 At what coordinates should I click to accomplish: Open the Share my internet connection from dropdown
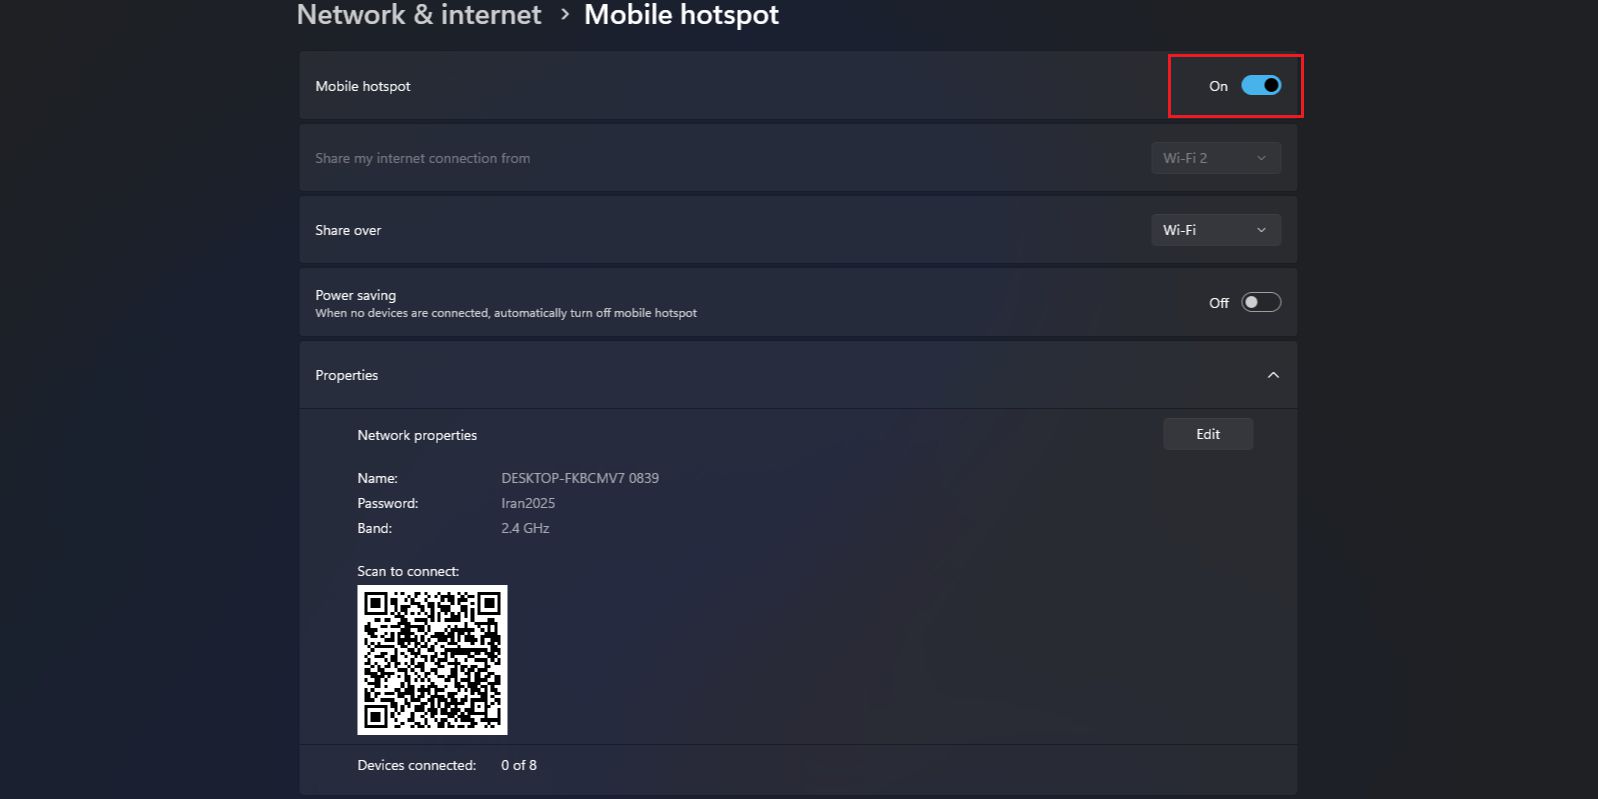pos(1215,157)
